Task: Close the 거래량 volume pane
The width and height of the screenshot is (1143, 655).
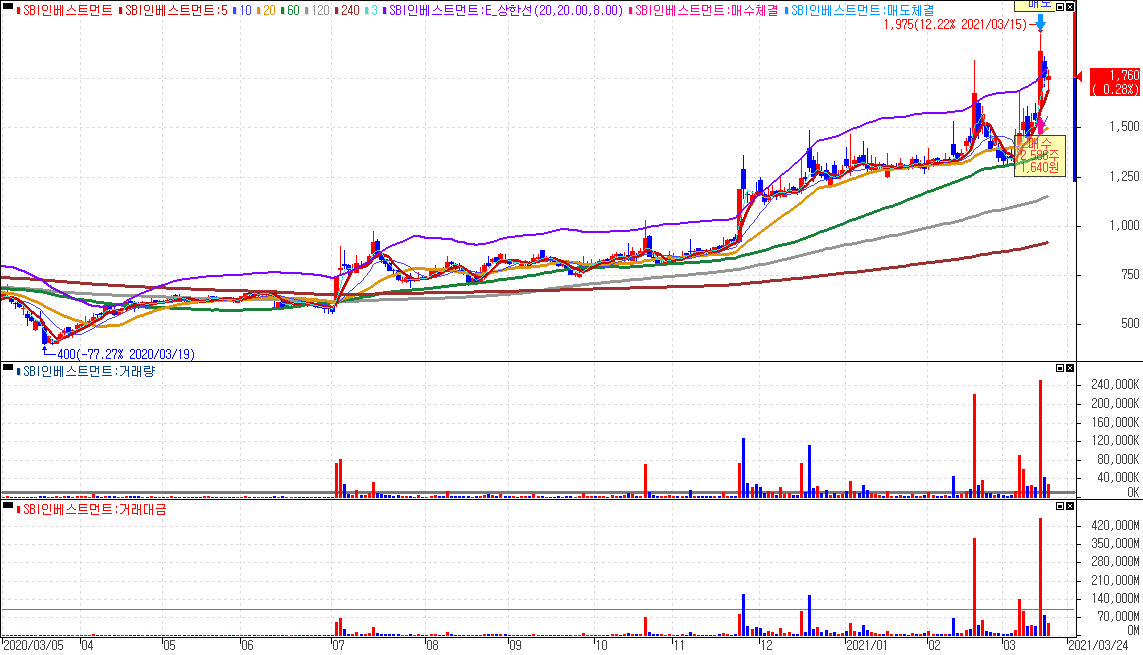Action: tap(1070, 368)
